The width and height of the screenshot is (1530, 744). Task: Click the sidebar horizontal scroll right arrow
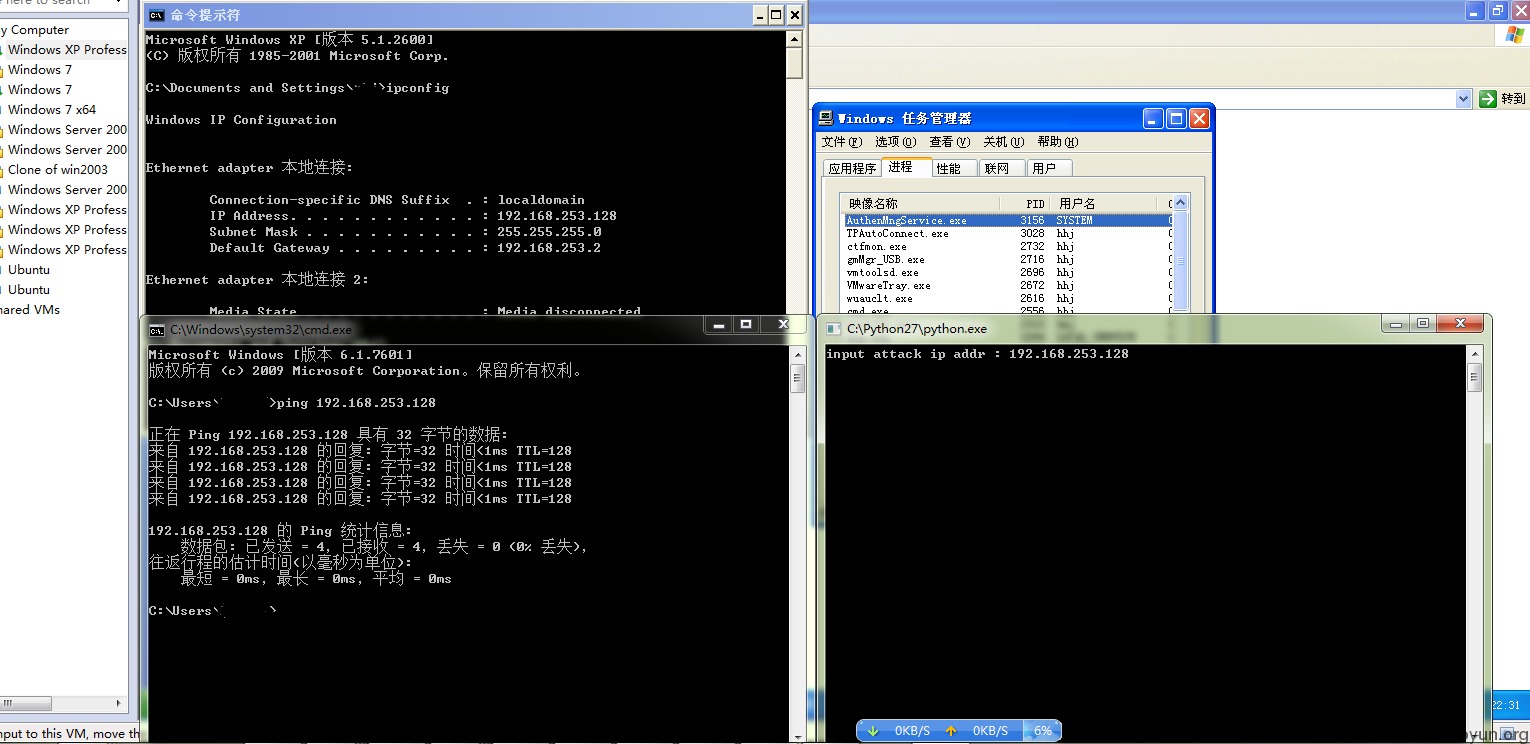120,703
